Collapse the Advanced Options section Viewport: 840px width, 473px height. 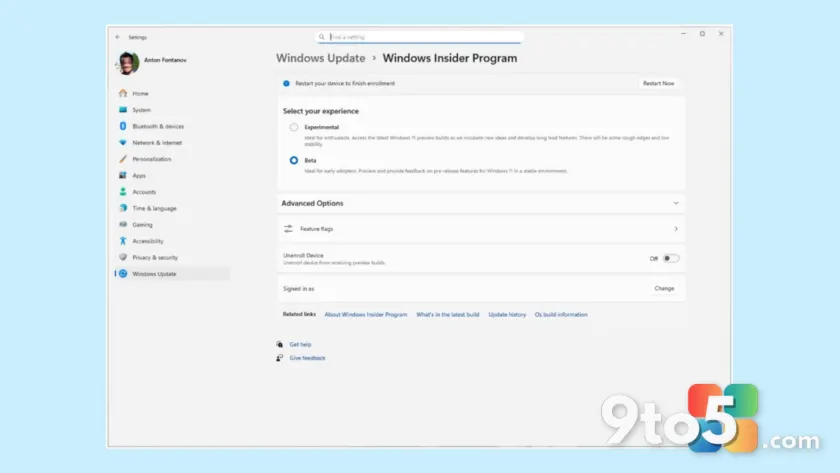click(x=676, y=203)
